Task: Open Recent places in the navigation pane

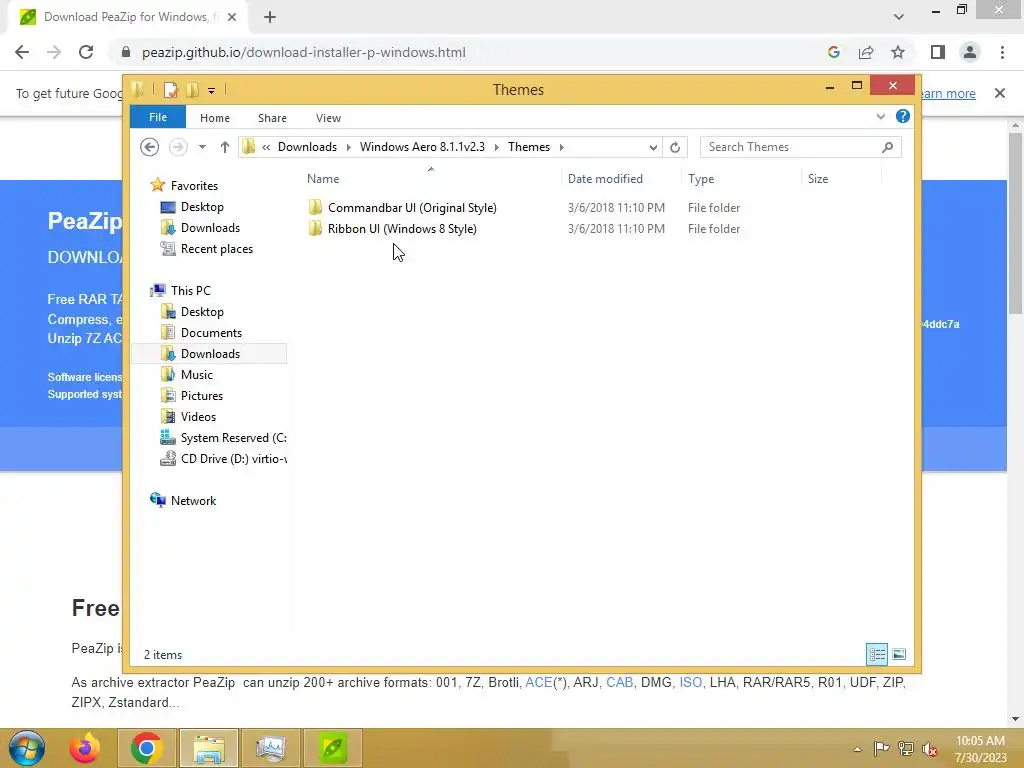Action: pos(216,249)
